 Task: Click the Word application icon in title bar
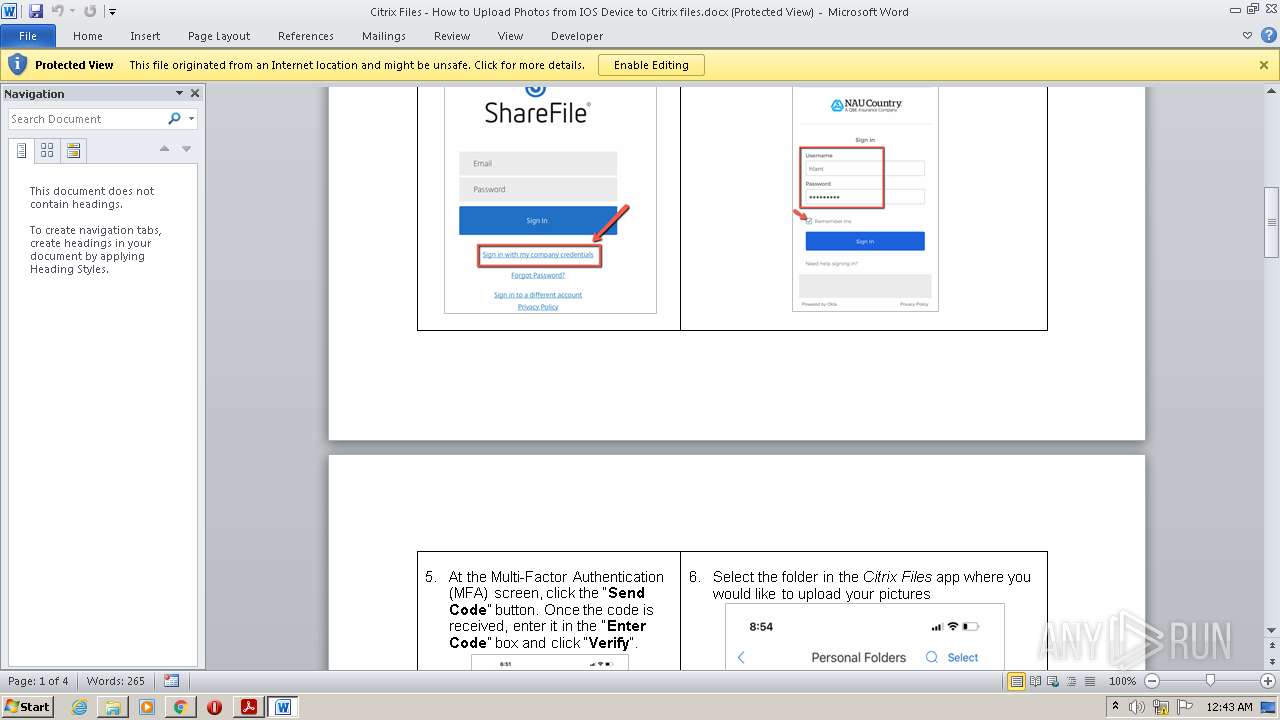pyautogui.click(x=10, y=11)
